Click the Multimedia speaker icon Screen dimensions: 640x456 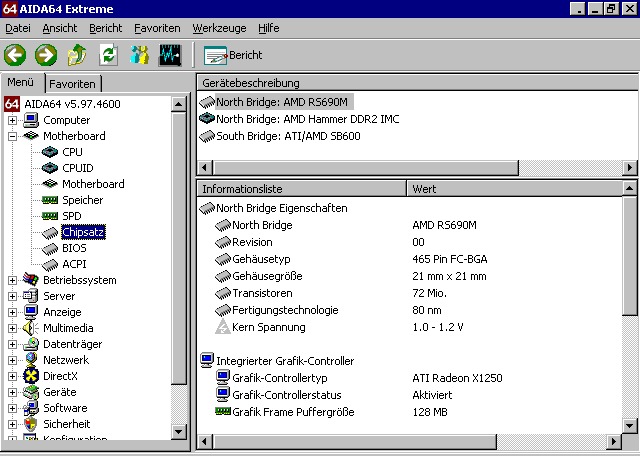pos(31,328)
